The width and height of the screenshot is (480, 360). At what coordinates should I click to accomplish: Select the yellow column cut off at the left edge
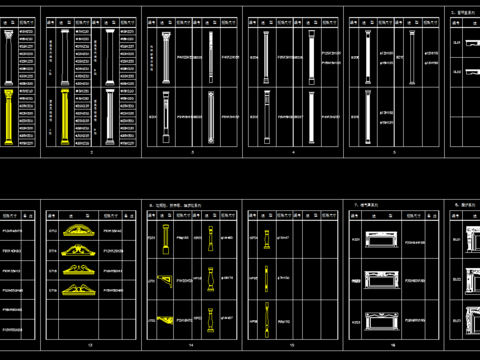[x=9, y=117]
